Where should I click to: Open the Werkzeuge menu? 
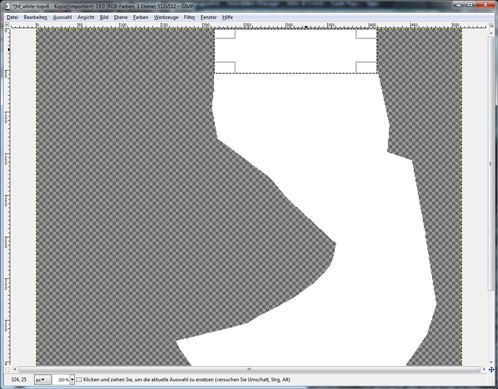pyautogui.click(x=166, y=17)
